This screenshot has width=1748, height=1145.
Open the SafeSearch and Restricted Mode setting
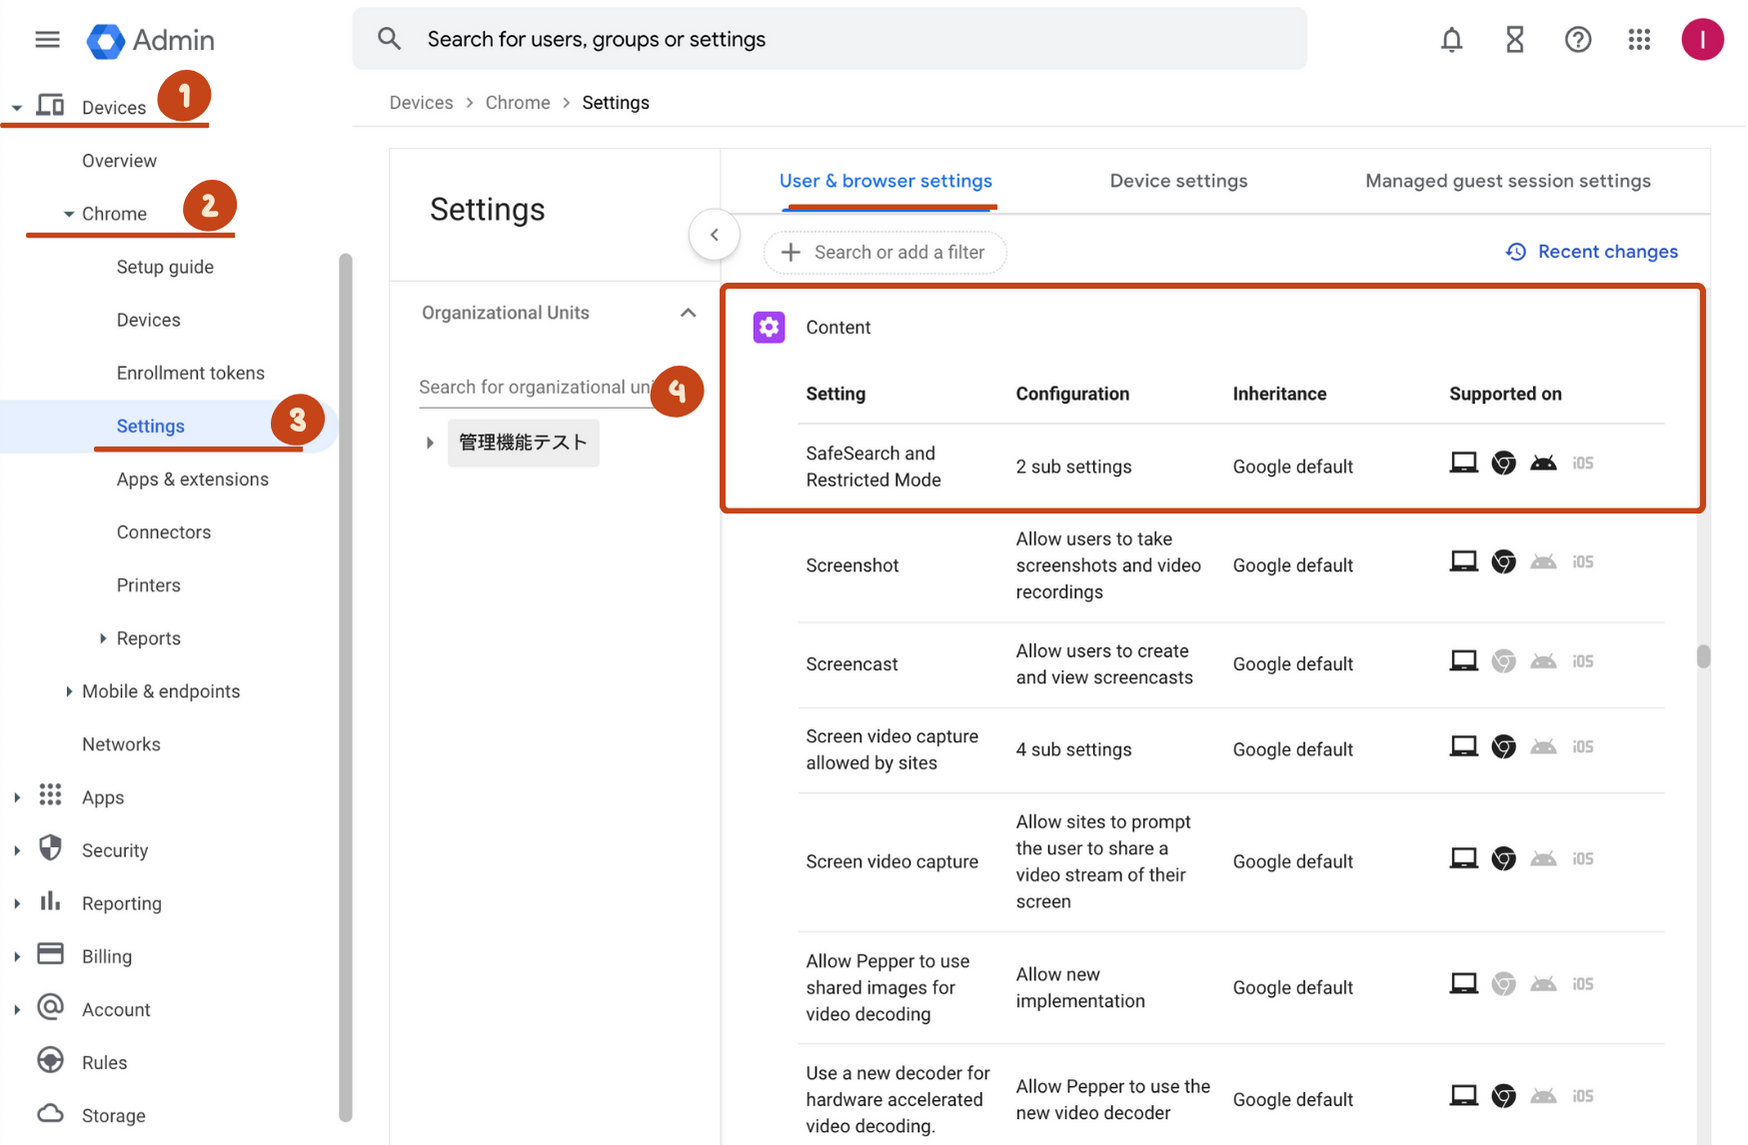tap(873, 467)
